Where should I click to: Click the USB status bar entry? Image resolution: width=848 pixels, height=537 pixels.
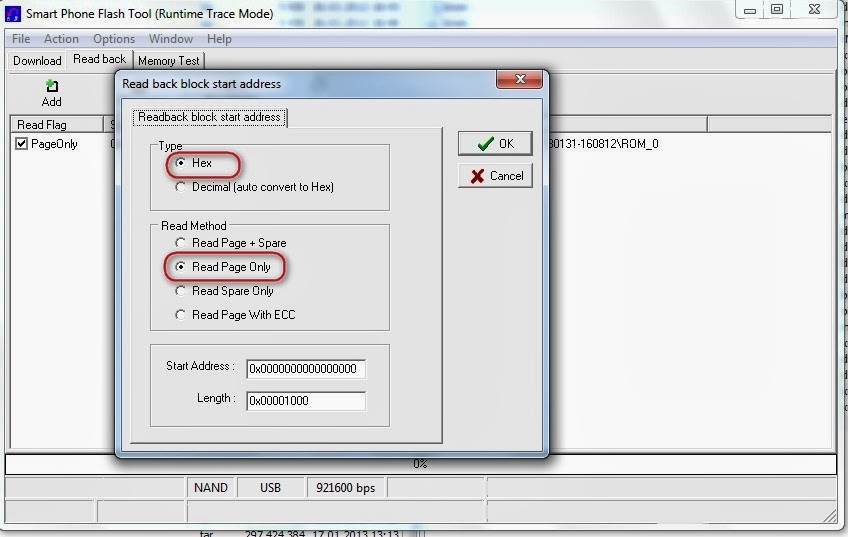click(x=270, y=488)
